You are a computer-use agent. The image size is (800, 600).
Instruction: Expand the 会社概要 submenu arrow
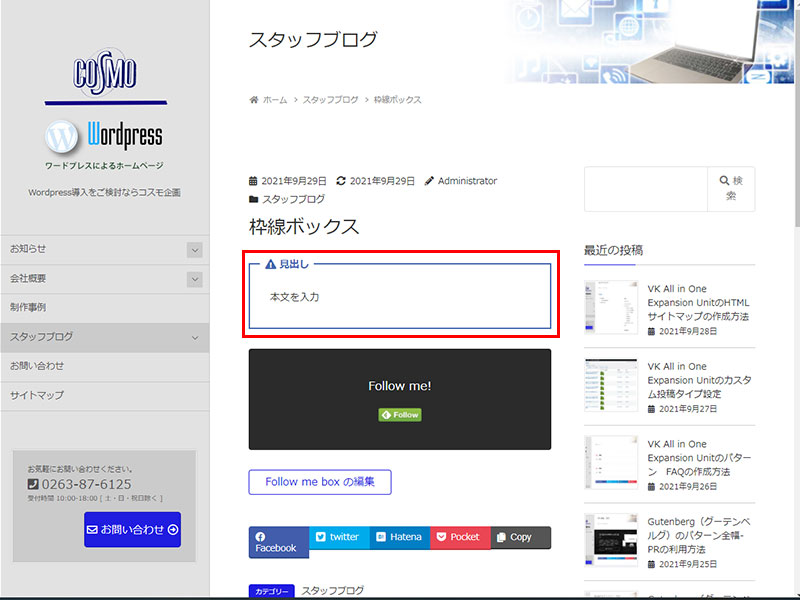pyautogui.click(x=195, y=279)
